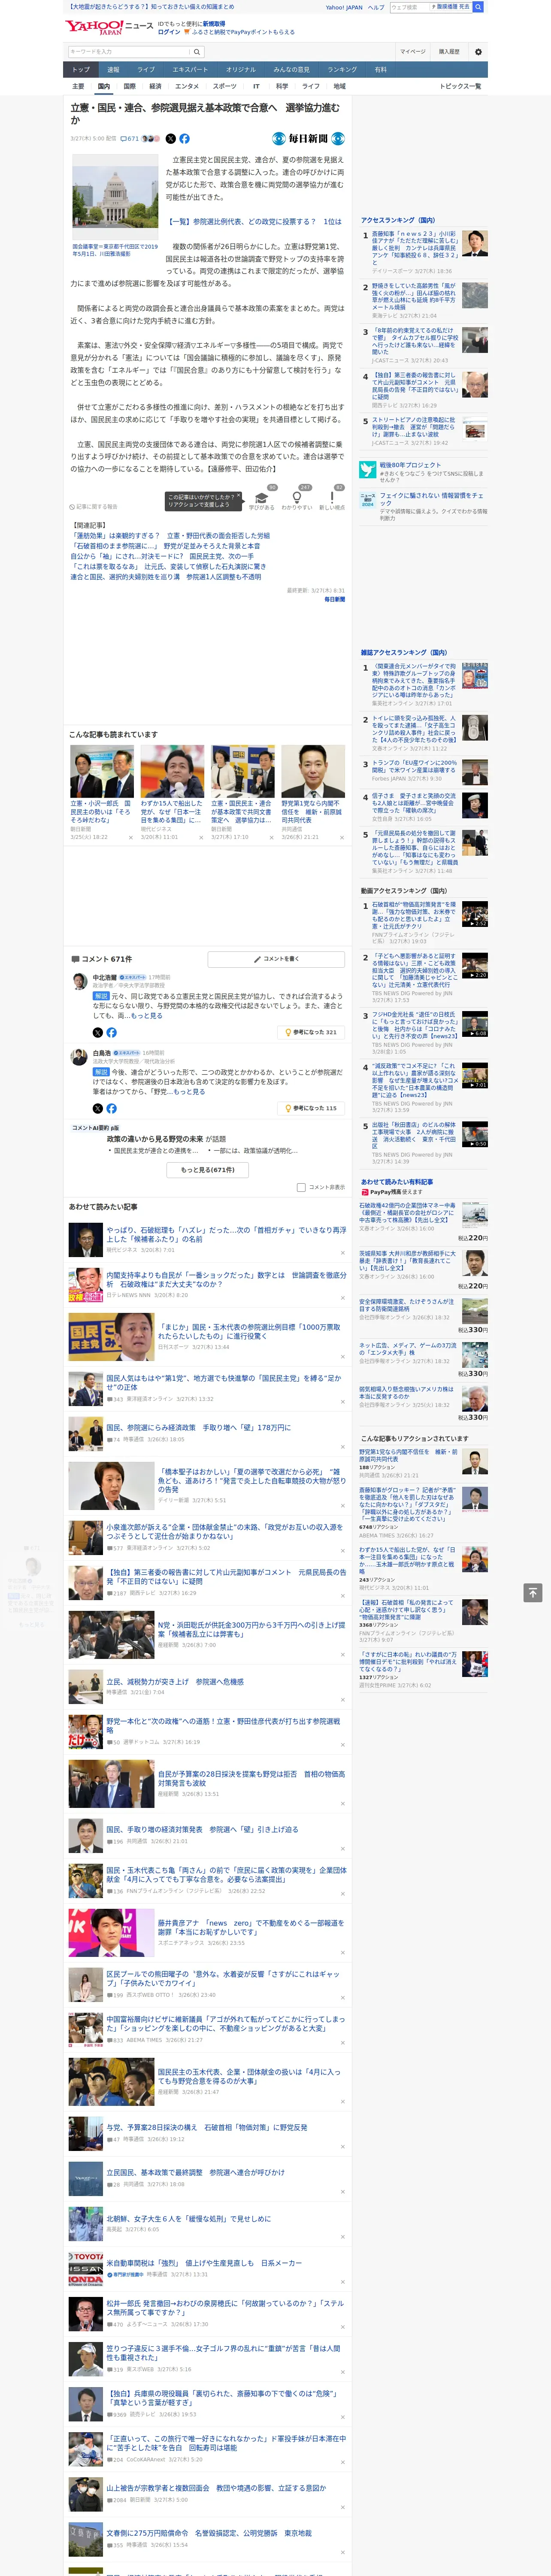Screen dimensions: 551x2576
Task: Select the スポーツ category tab
Action: pyautogui.click(x=225, y=87)
